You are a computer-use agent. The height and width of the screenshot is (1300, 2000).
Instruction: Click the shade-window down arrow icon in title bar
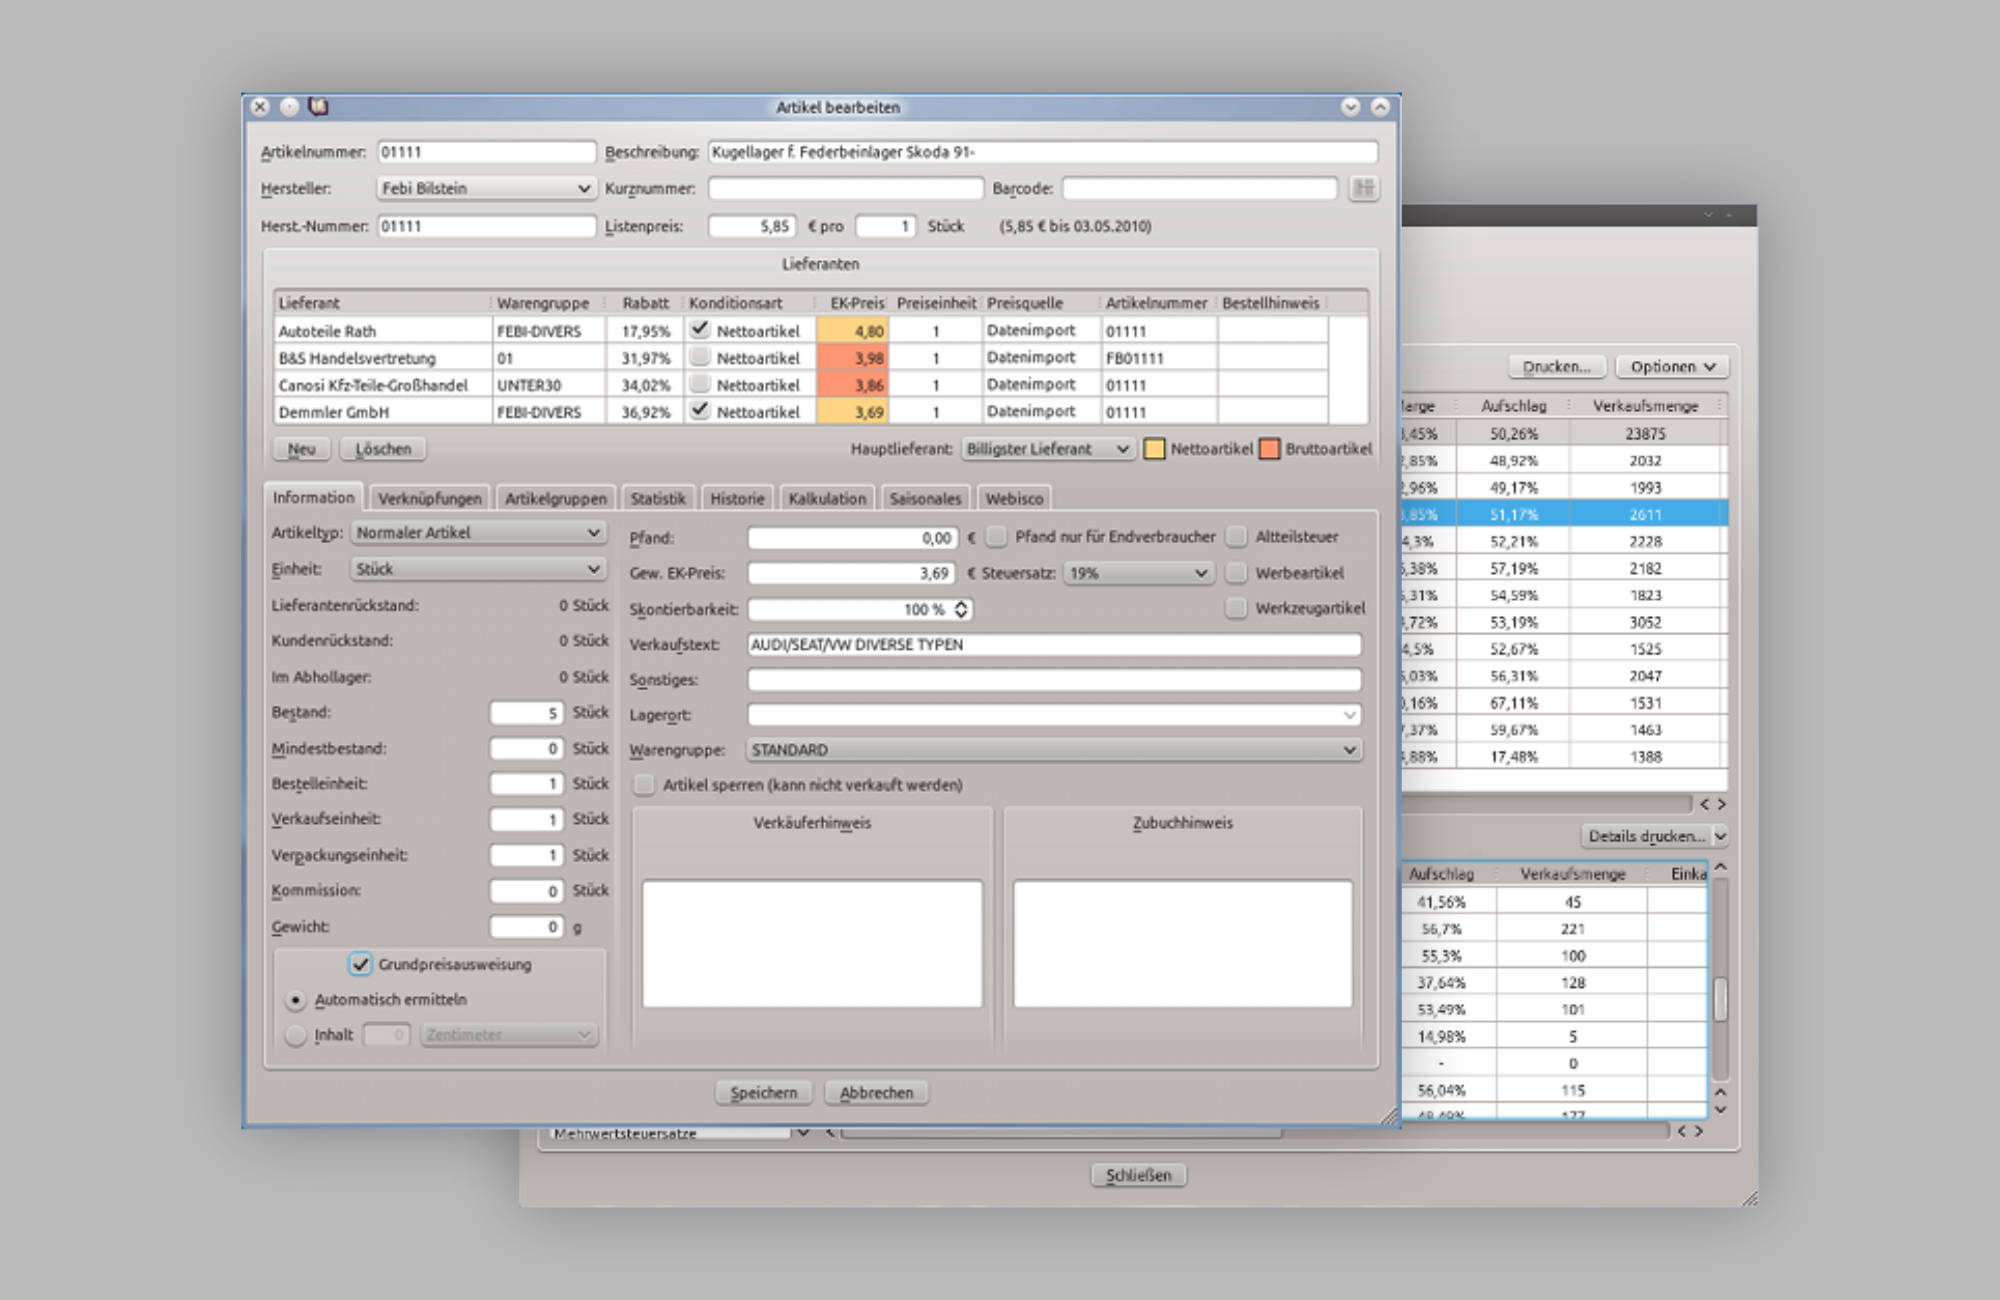pyautogui.click(x=1350, y=106)
